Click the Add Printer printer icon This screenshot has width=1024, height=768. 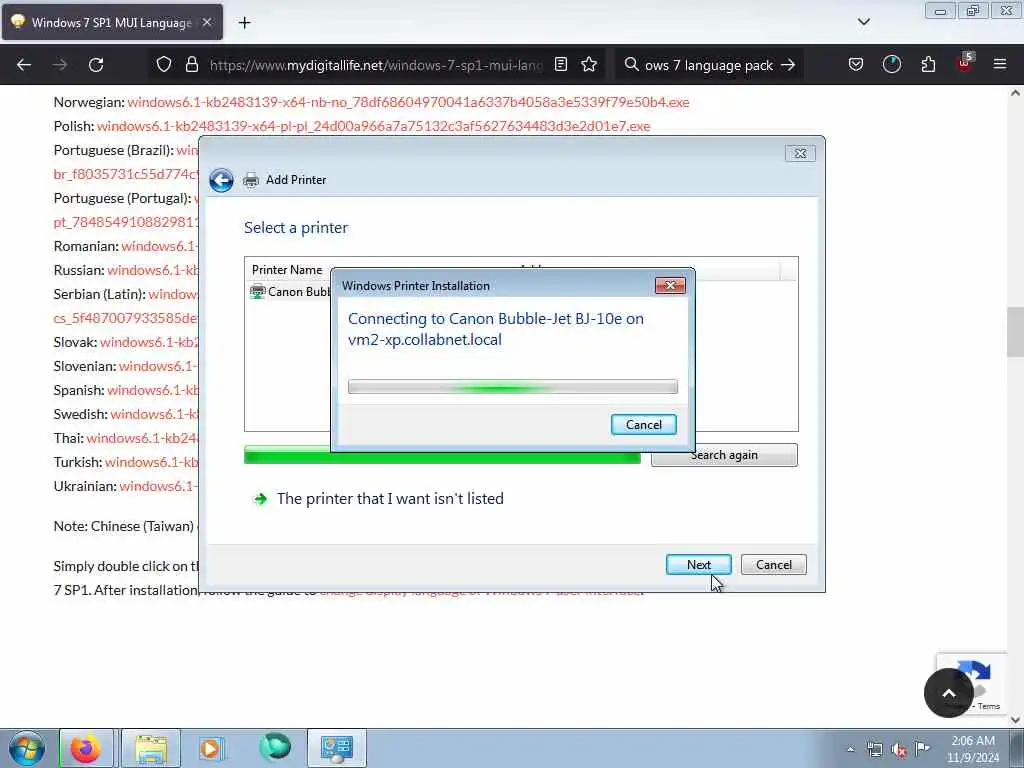(251, 180)
